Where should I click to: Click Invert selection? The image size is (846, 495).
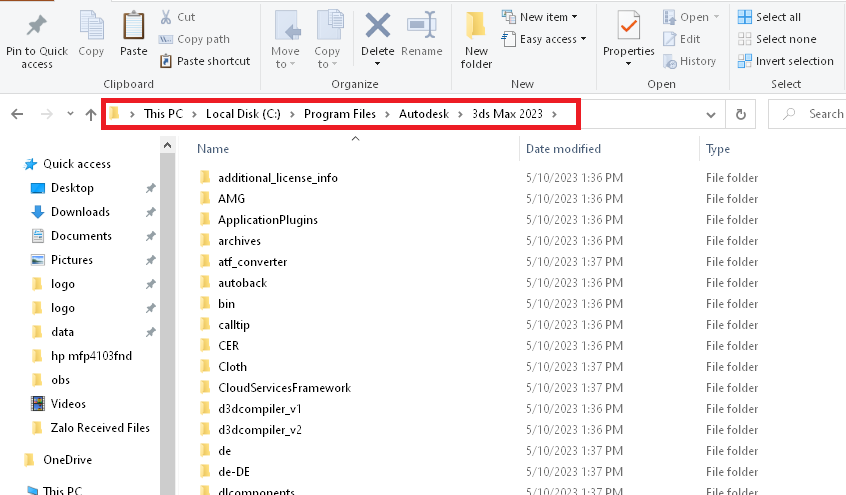[785, 61]
